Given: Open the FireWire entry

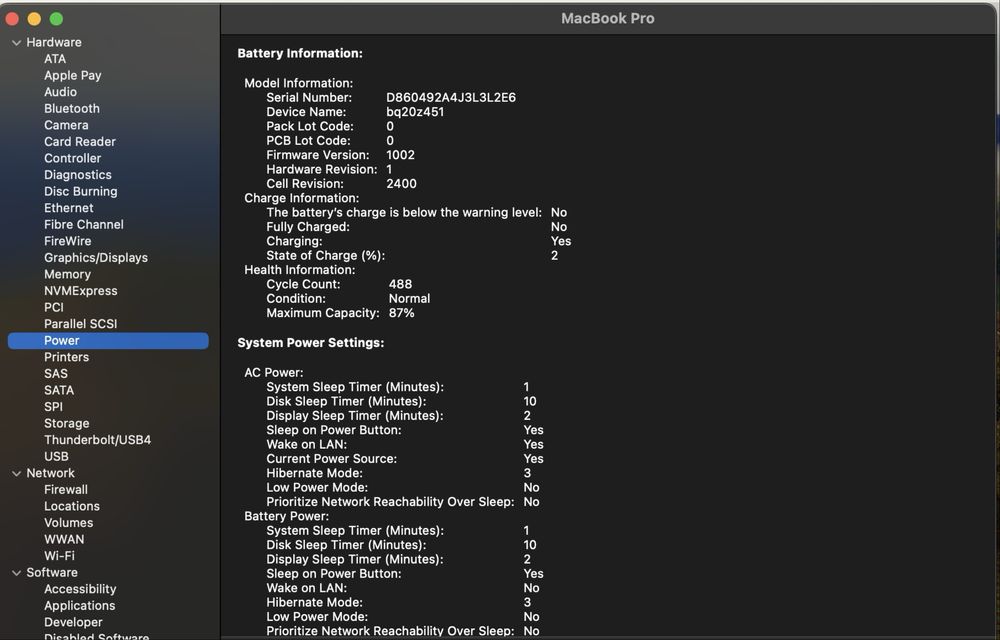Looking at the screenshot, I should 68,241.
